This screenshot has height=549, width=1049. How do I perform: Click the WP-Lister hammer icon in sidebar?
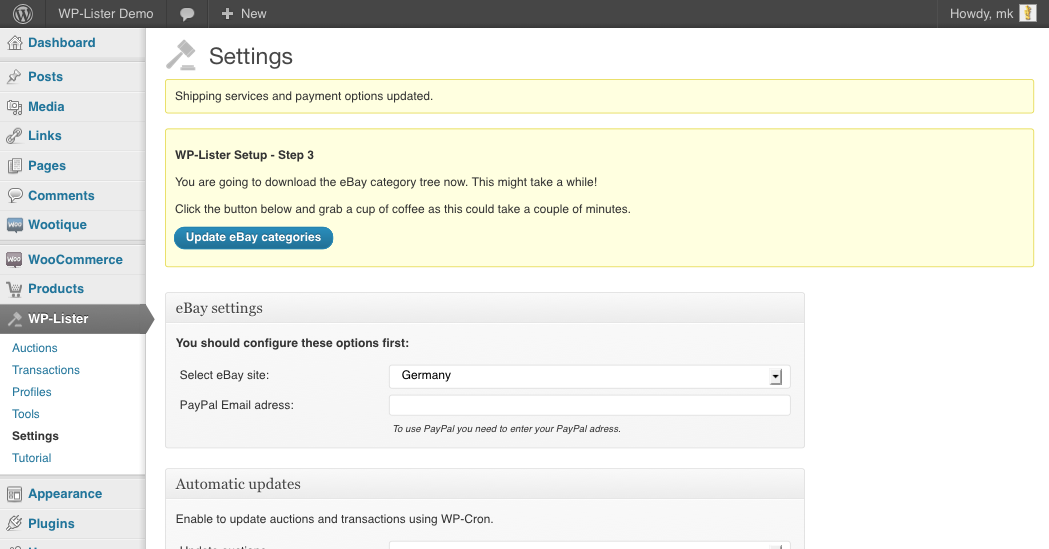pos(15,319)
